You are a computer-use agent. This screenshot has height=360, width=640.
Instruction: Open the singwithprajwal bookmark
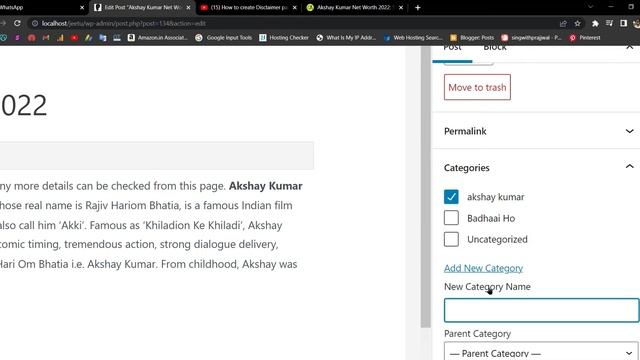tap(531, 38)
